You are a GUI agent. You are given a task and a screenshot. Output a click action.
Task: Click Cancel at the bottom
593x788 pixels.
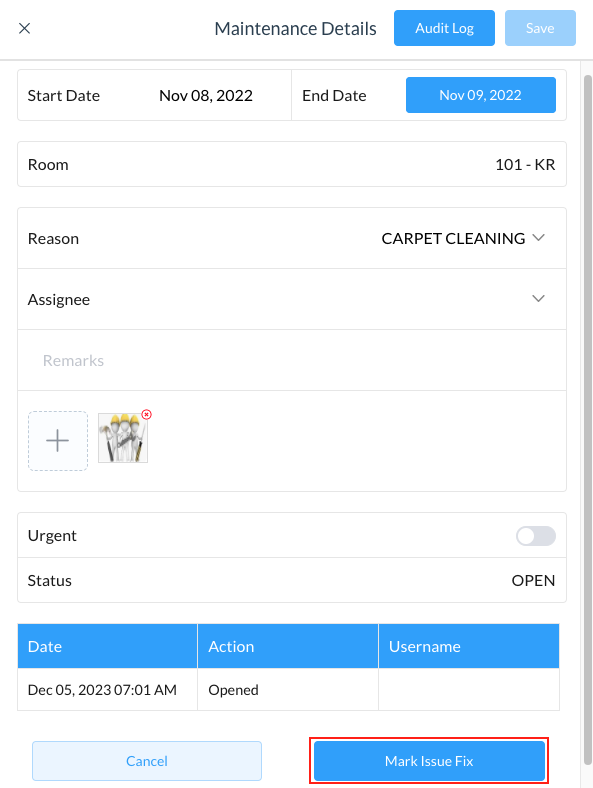147,761
